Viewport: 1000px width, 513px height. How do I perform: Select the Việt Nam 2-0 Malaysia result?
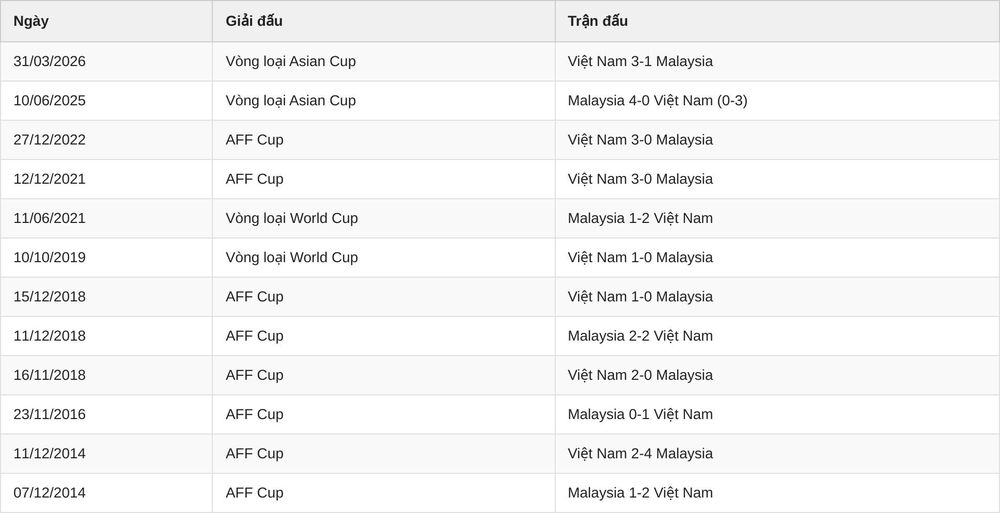tap(777, 376)
